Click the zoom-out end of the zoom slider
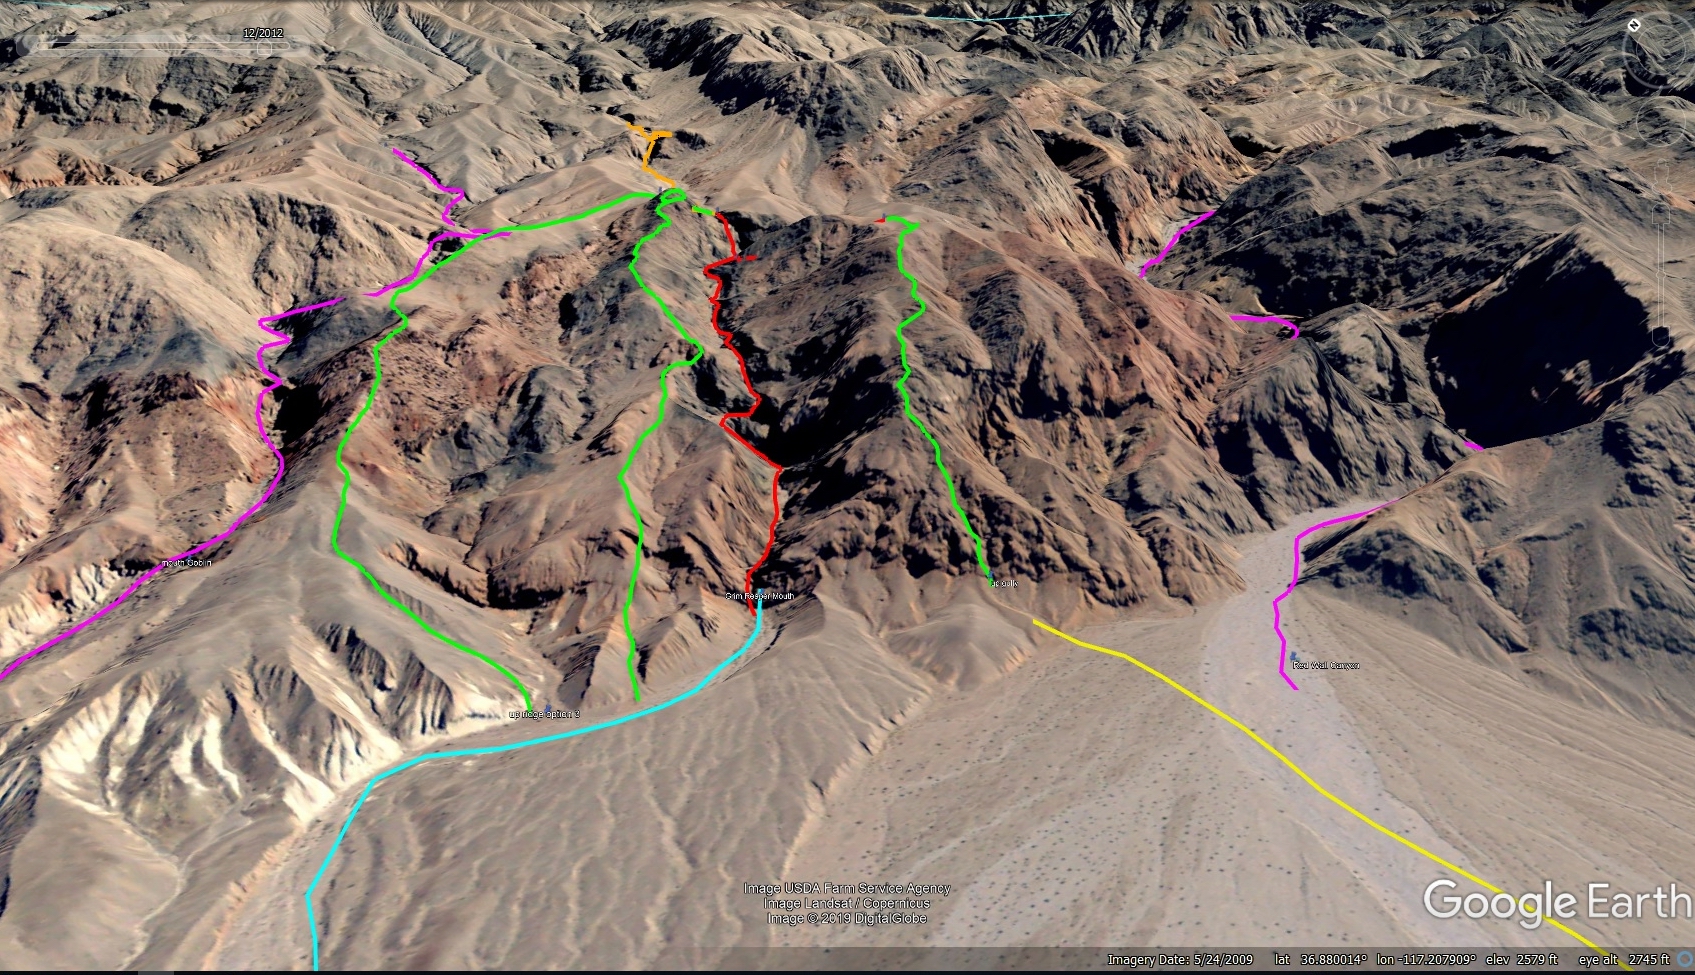1695x975 pixels. click(x=1661, y=338)
